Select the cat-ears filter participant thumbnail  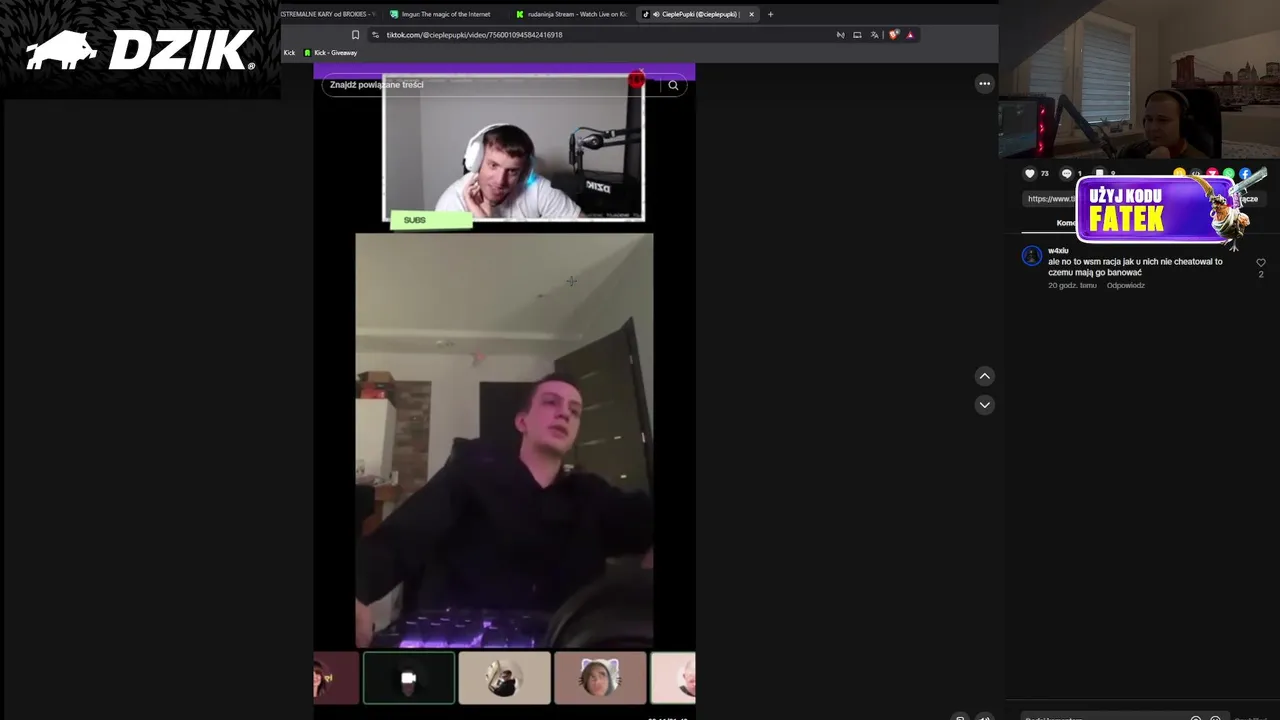click(x=600, y=678)
